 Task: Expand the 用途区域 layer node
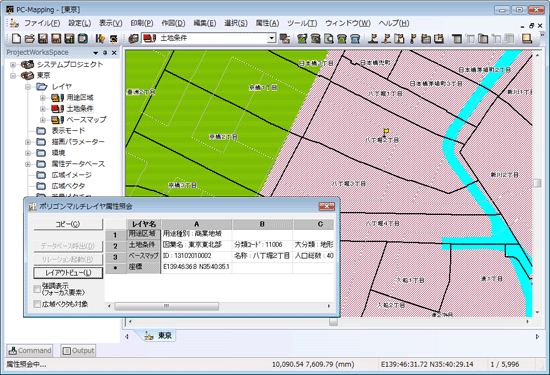pyautogui.click(x=42, y=98)
